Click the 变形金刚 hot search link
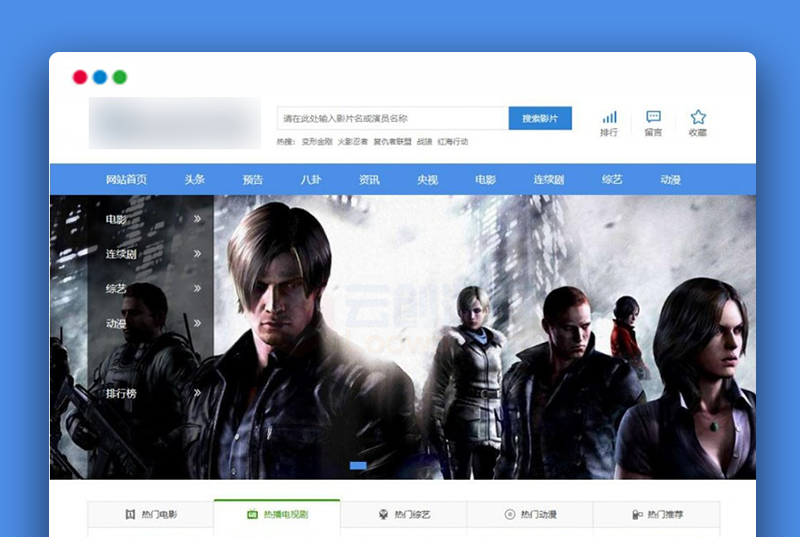The image size is (800, 537). (317, 142)
